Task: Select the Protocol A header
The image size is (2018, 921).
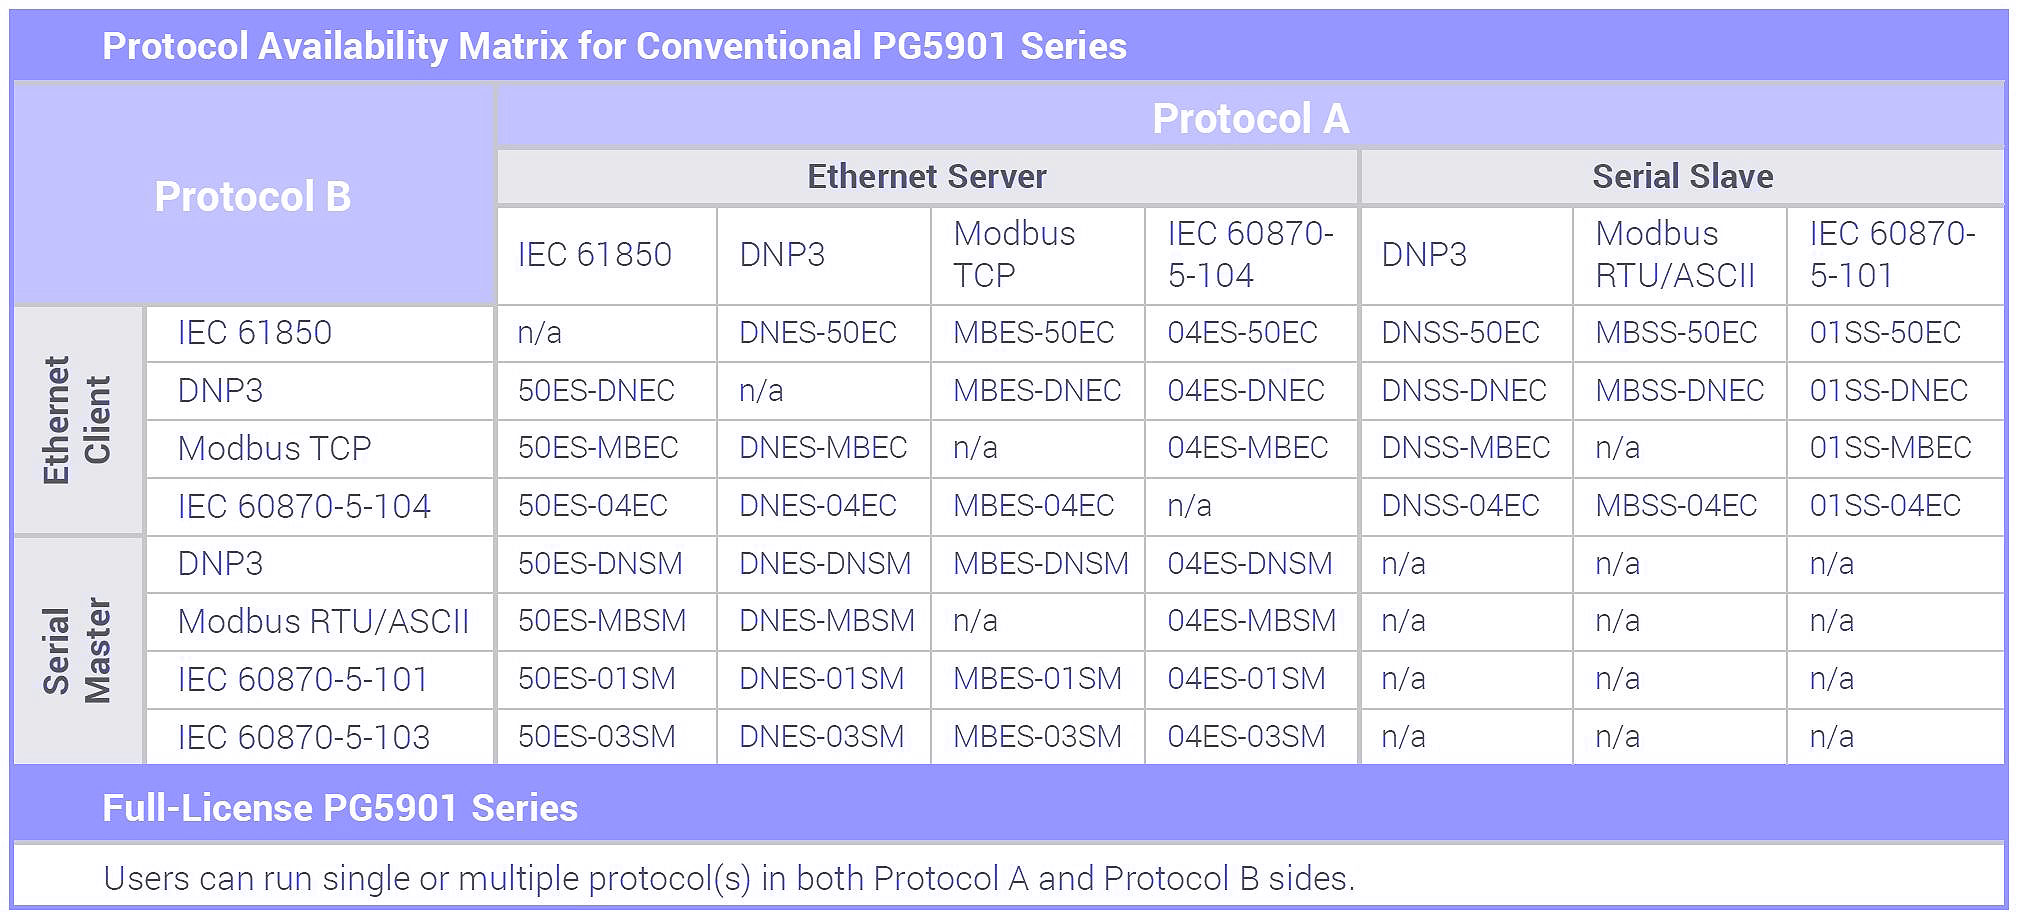Action: coord(1250,117)
